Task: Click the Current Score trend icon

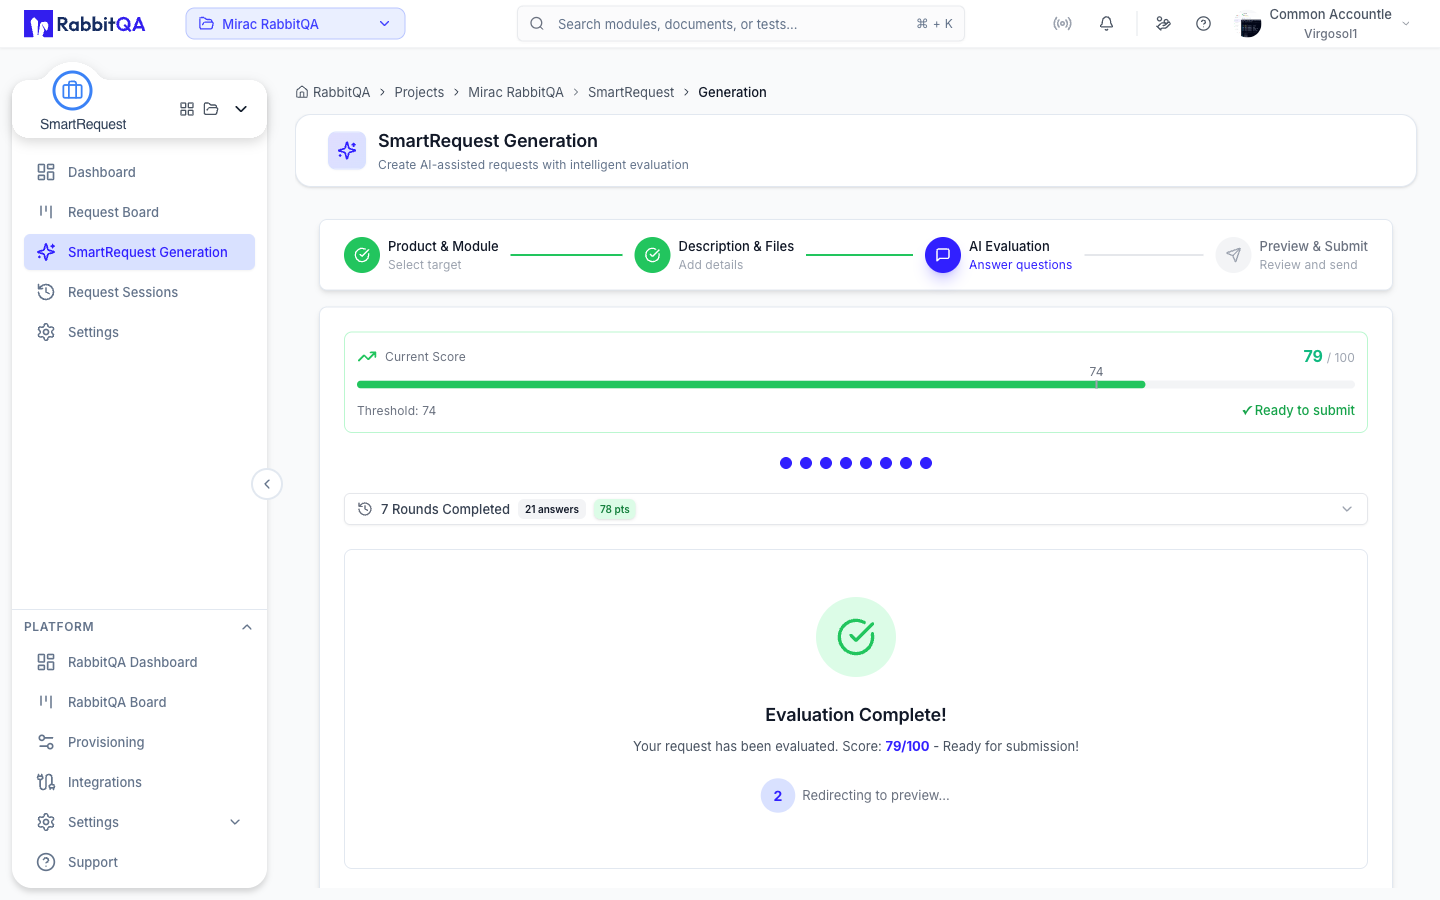Action: 367,356
